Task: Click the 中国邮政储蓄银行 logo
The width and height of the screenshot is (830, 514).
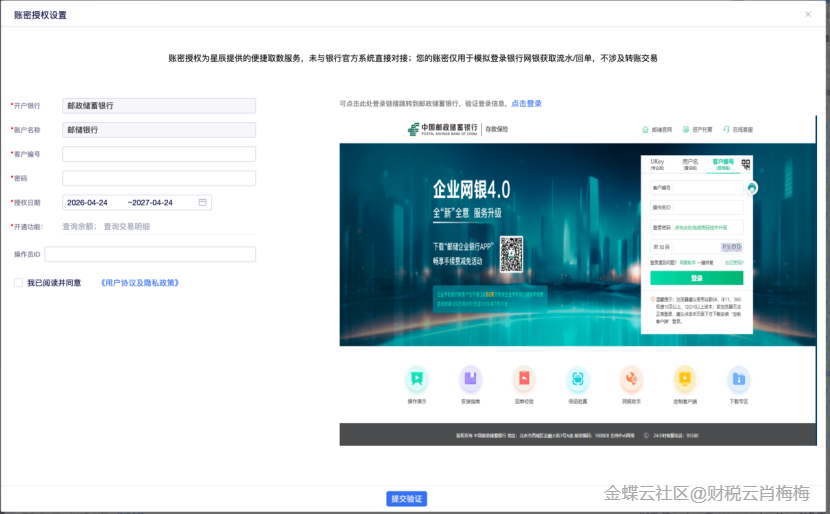Action: click(443, 129)
